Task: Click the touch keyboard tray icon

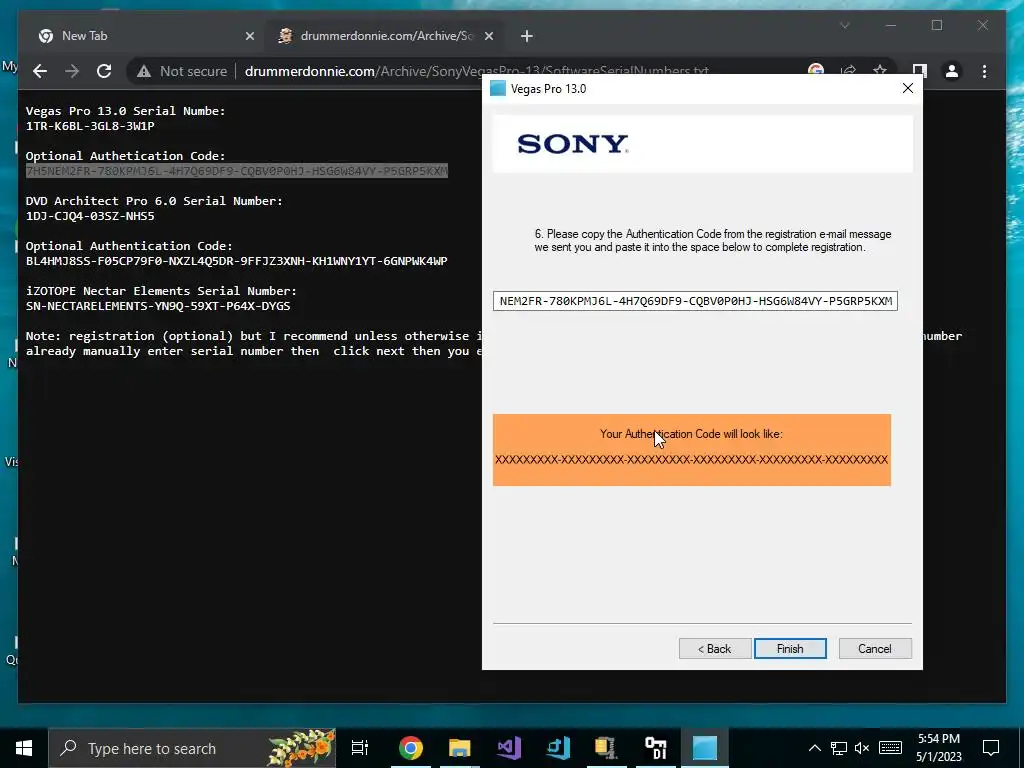Action: pyautogui.click(x=890, y=748)
